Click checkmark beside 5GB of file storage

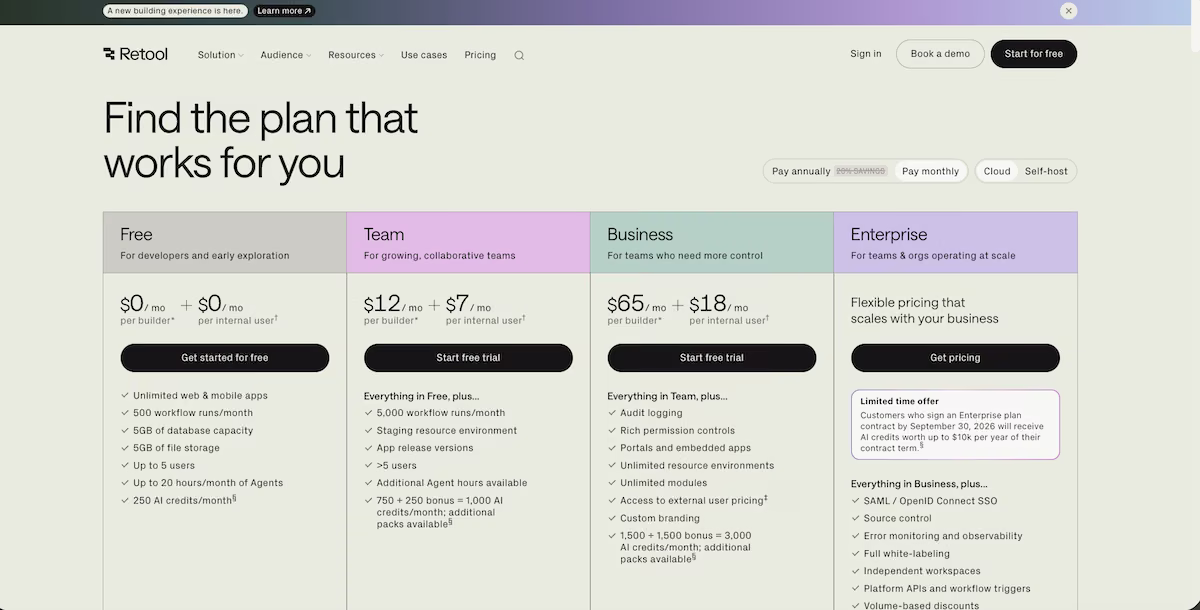(125, 448)
